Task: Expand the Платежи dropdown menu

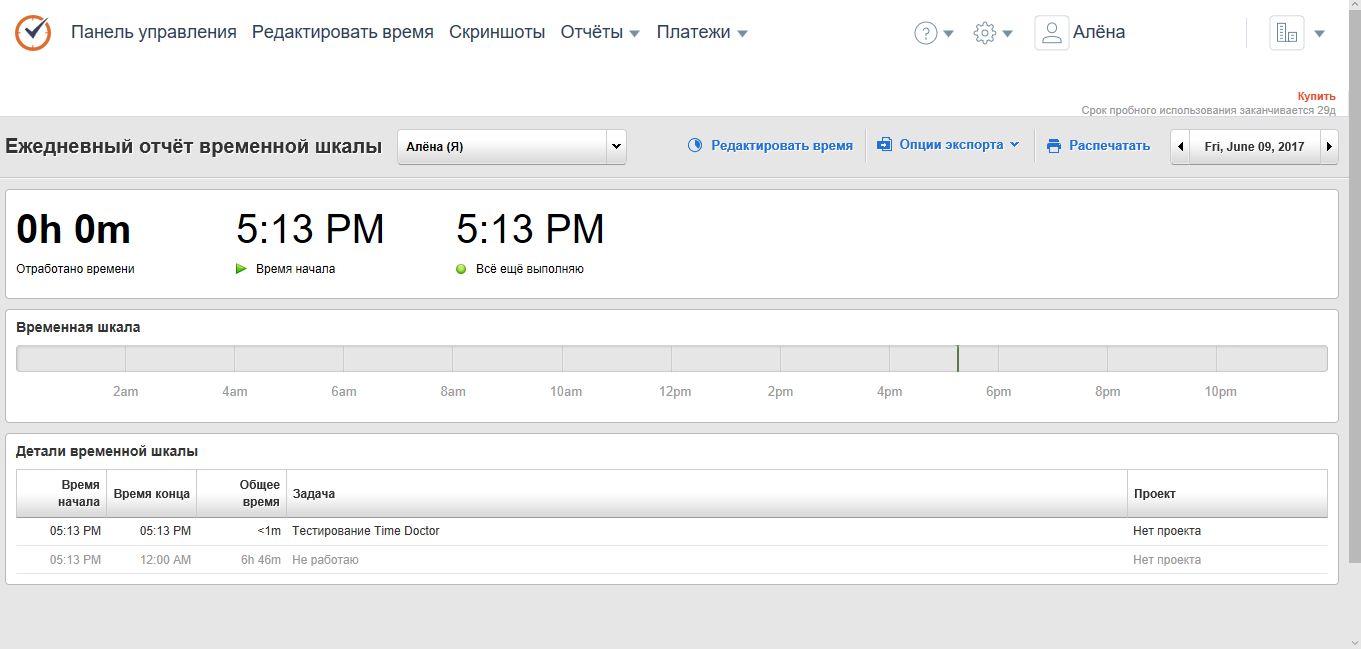Action: coord(701,31)
